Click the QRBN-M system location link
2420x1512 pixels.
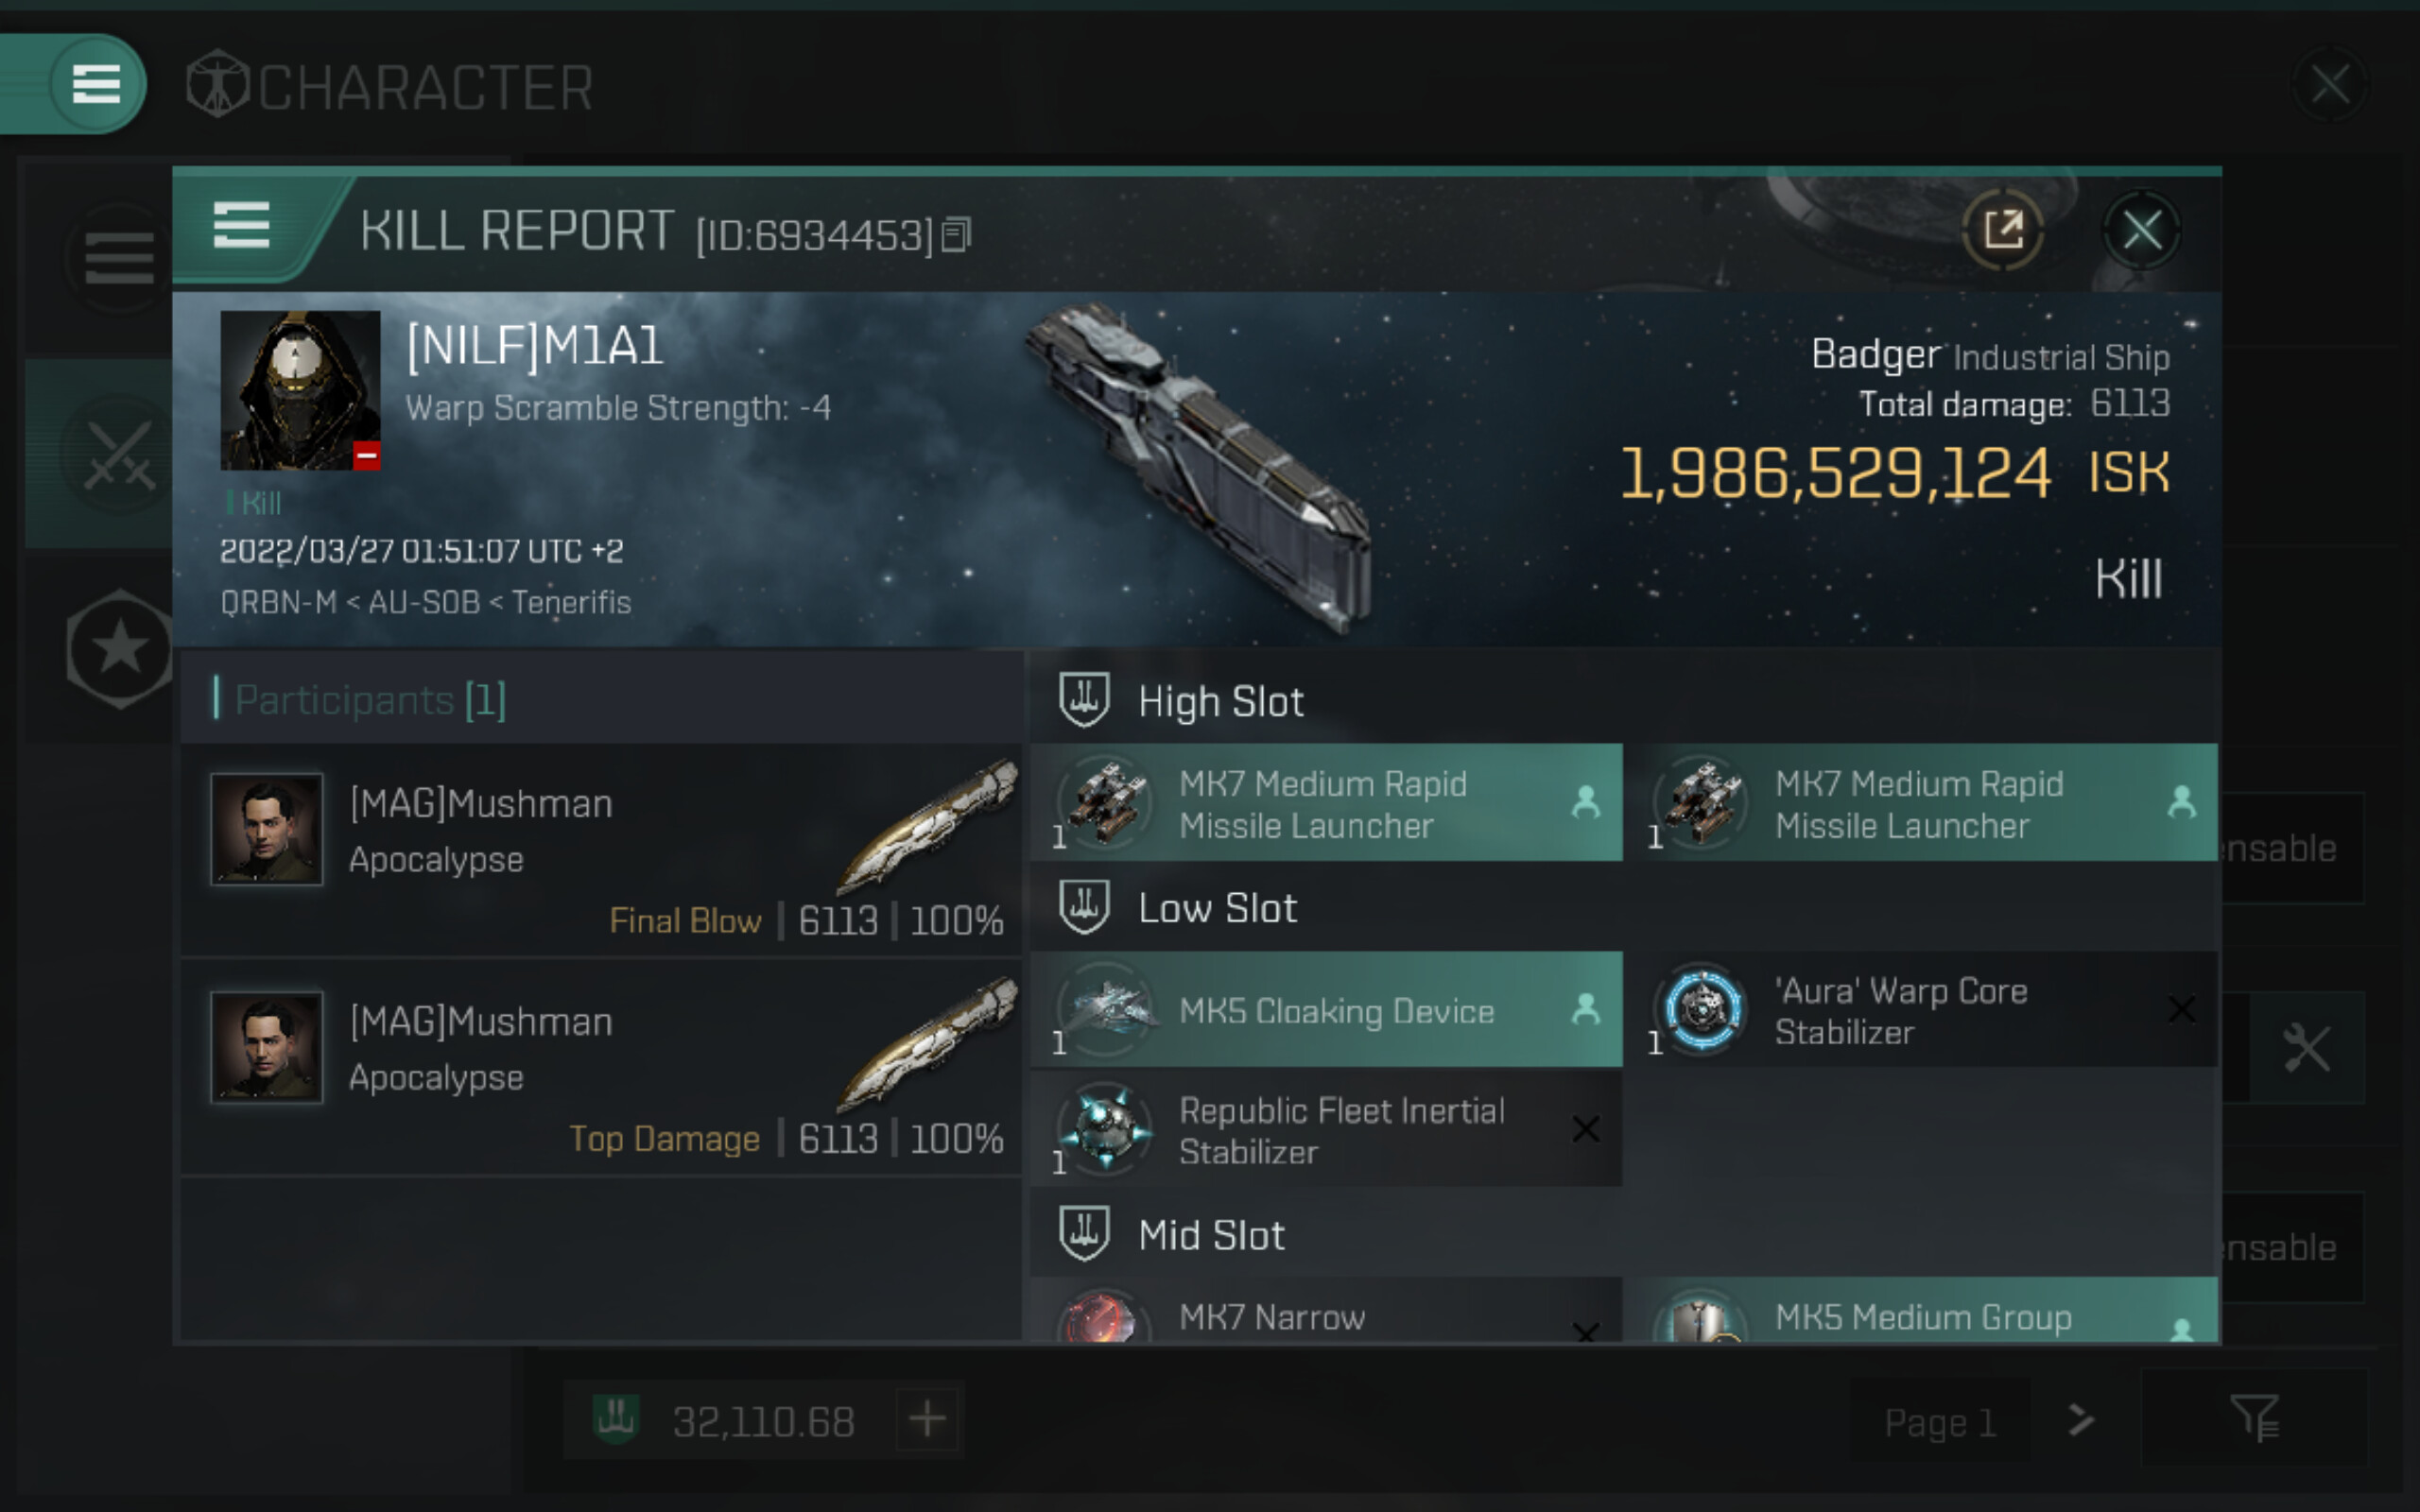point(278,603)
